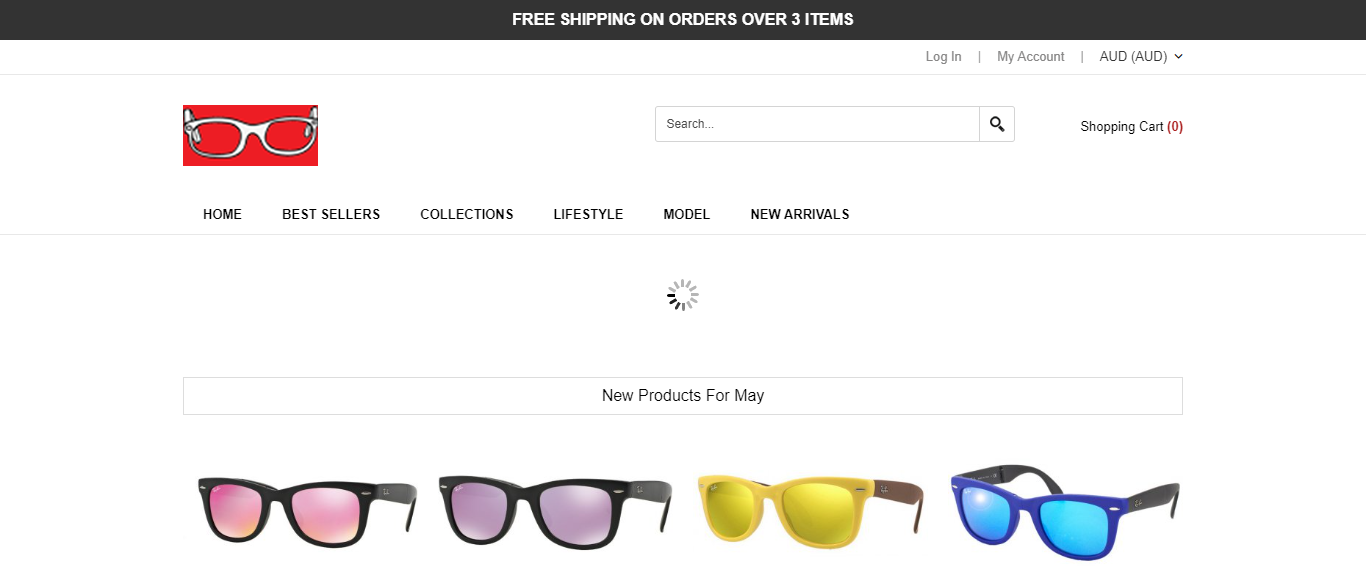Click the loading spinner in the banner area
Screen dimensions: 1366x578
tap(683, 295)
